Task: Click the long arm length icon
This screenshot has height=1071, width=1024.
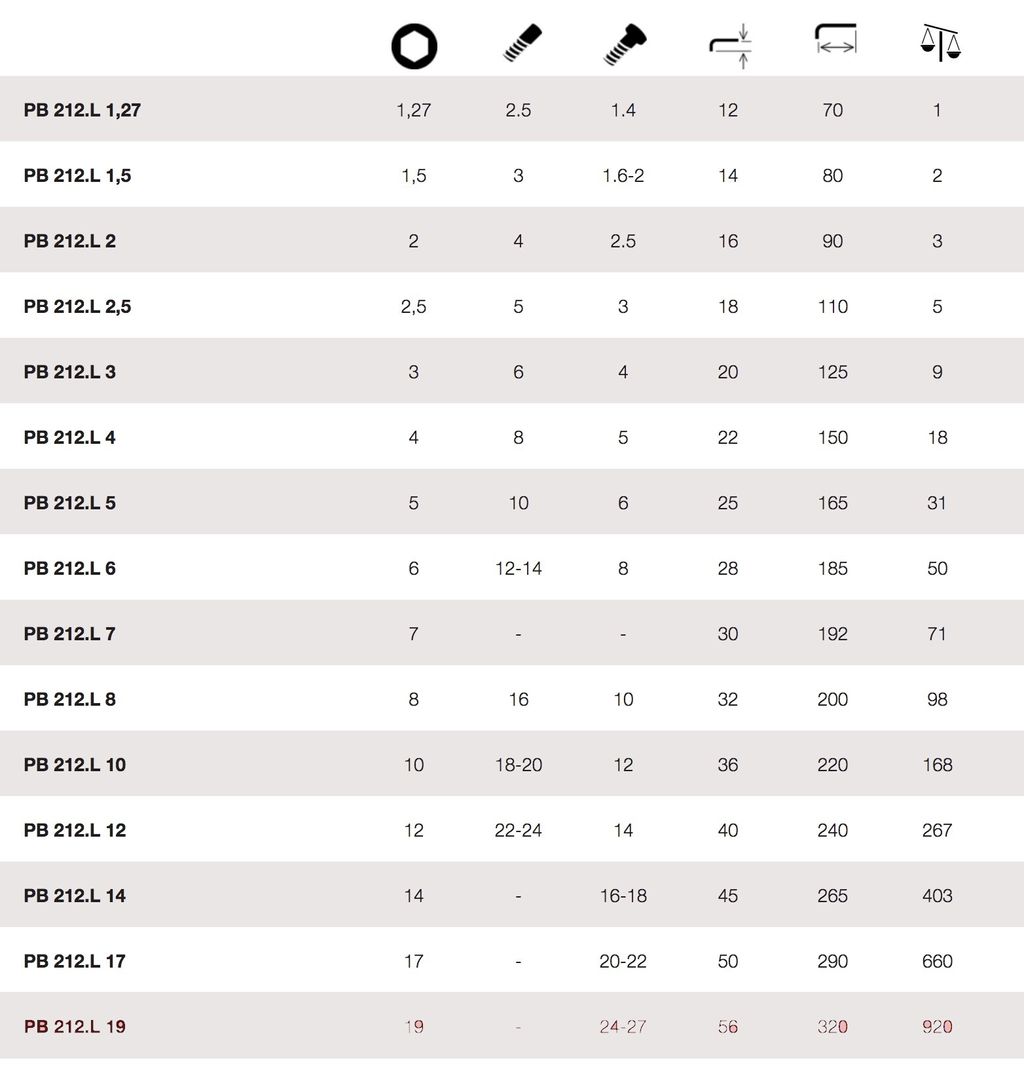Action: click(835, 40)
